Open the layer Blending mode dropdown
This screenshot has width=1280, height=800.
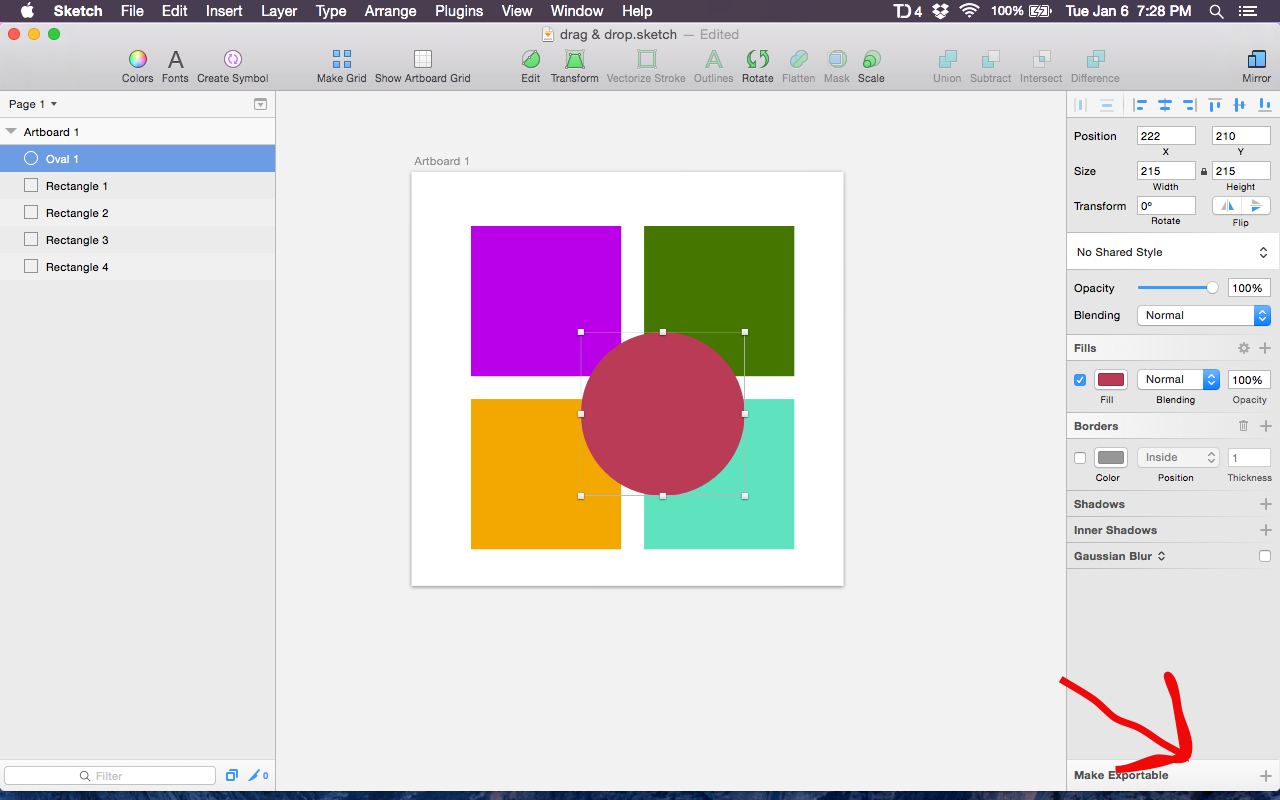pyautogui.click(x=1204, y=315)
